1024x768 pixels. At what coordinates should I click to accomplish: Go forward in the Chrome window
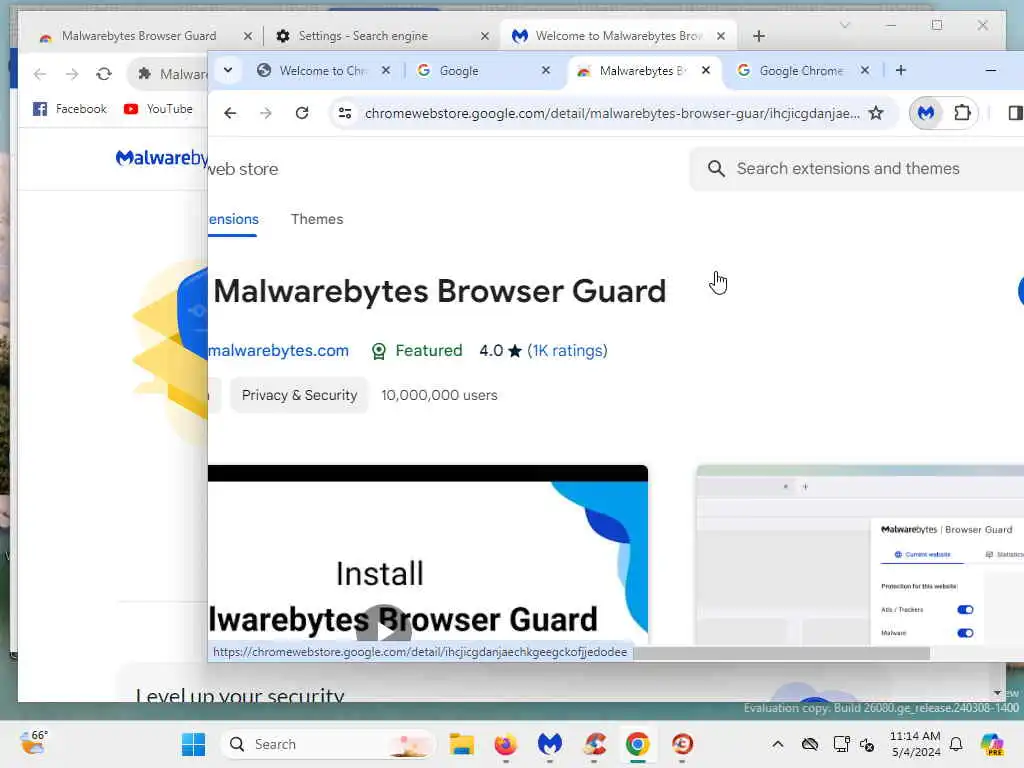pos(265,113)
